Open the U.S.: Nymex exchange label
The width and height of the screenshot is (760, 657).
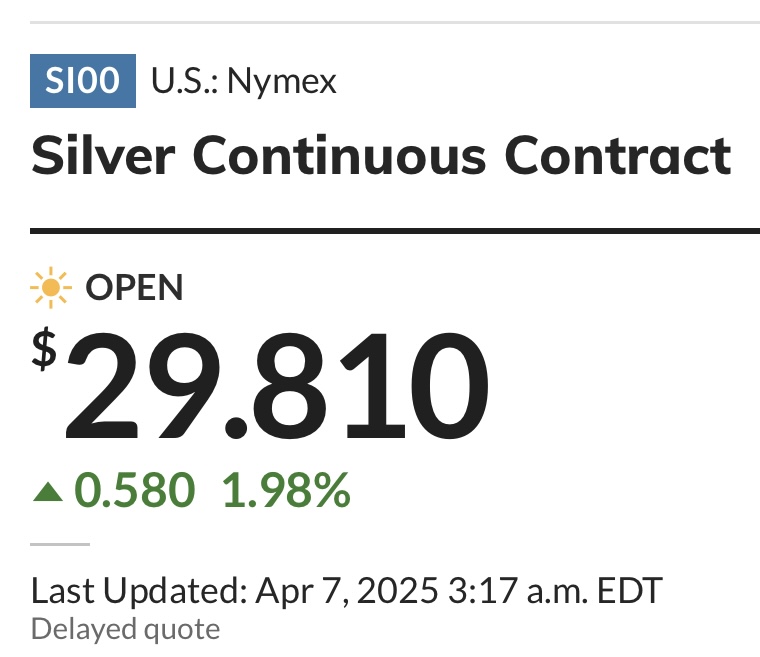click(244, 81)
